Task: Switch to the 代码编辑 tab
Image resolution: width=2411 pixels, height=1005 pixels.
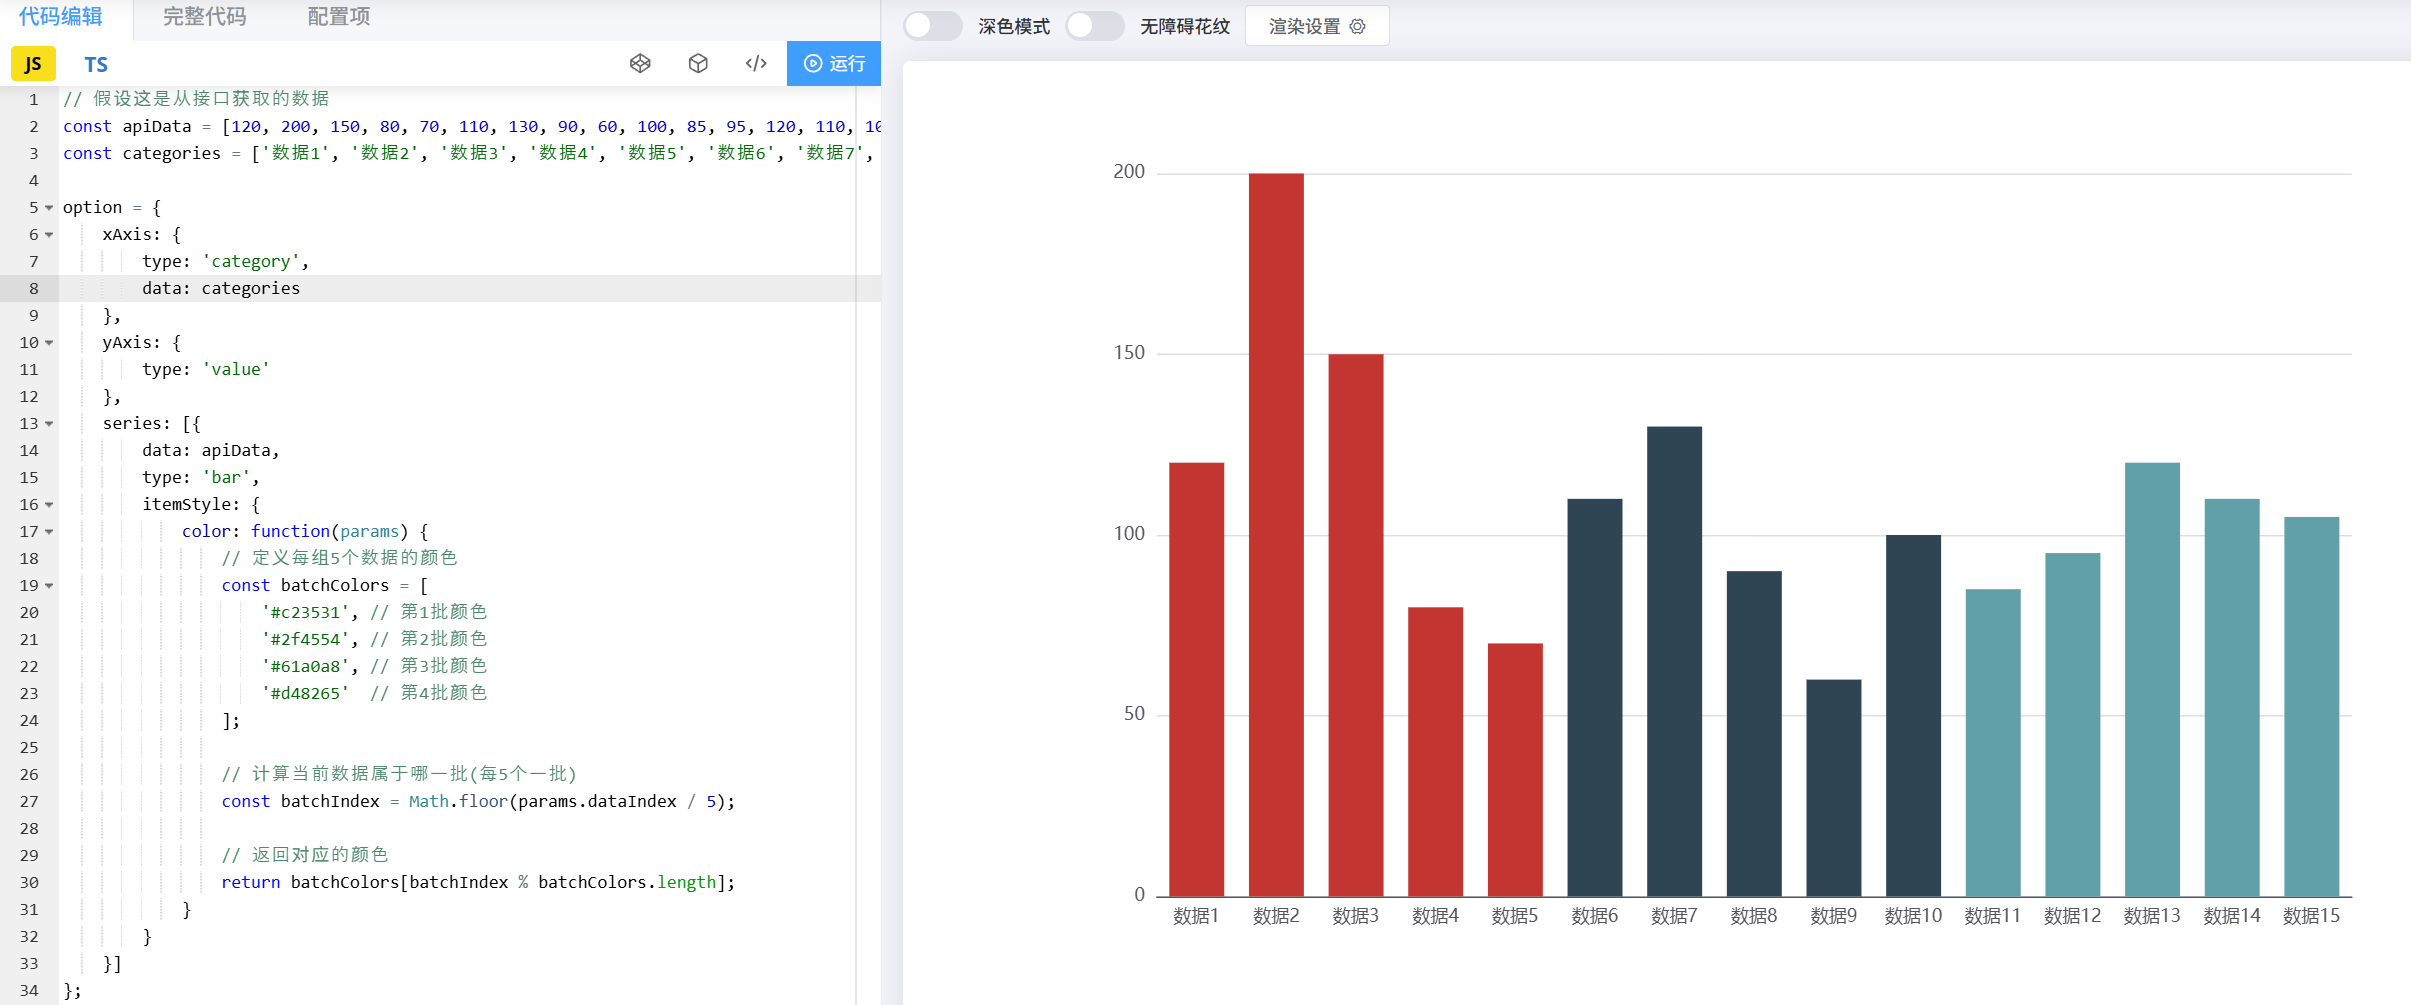Action: point(61,17)
